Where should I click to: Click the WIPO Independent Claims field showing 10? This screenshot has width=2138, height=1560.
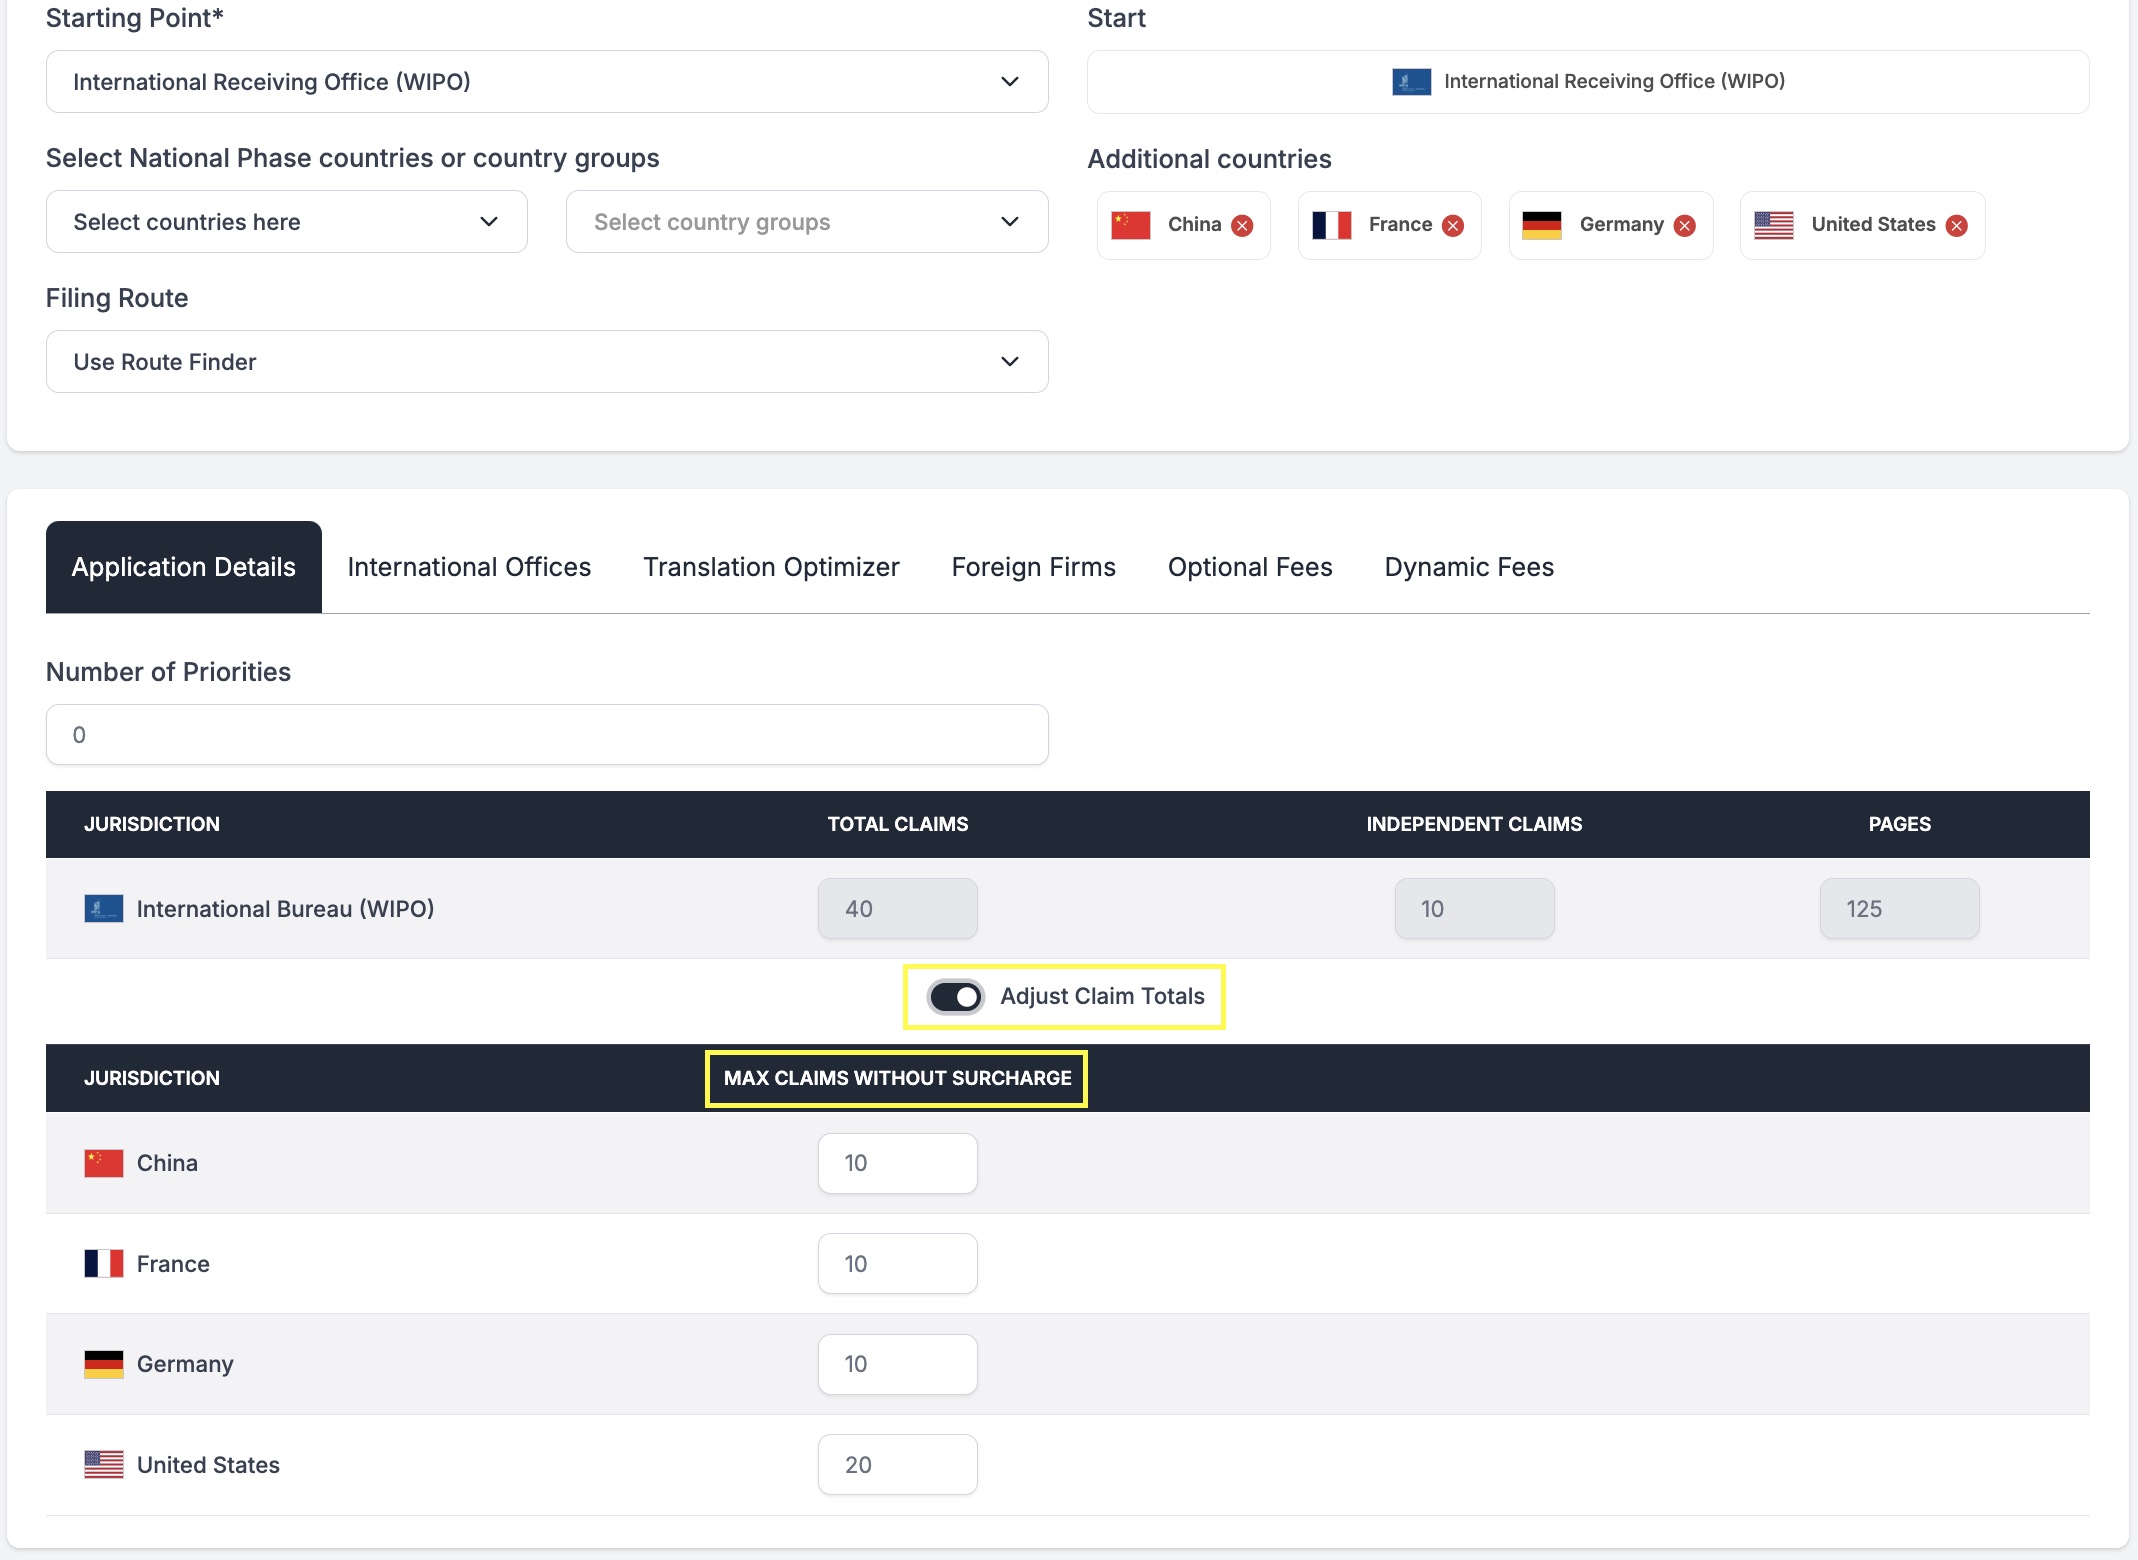tap(1474, 908)
